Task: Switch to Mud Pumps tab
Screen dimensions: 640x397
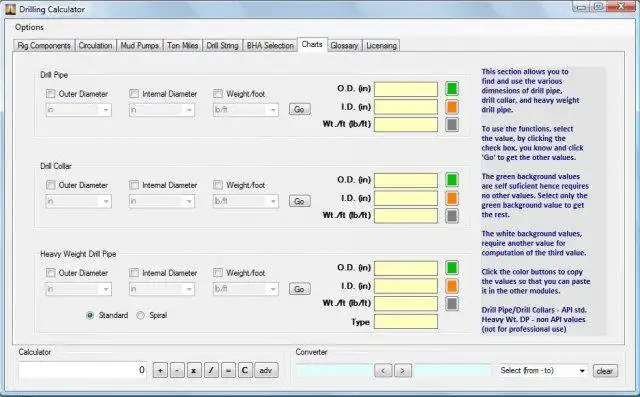Action: pos(140,46)
